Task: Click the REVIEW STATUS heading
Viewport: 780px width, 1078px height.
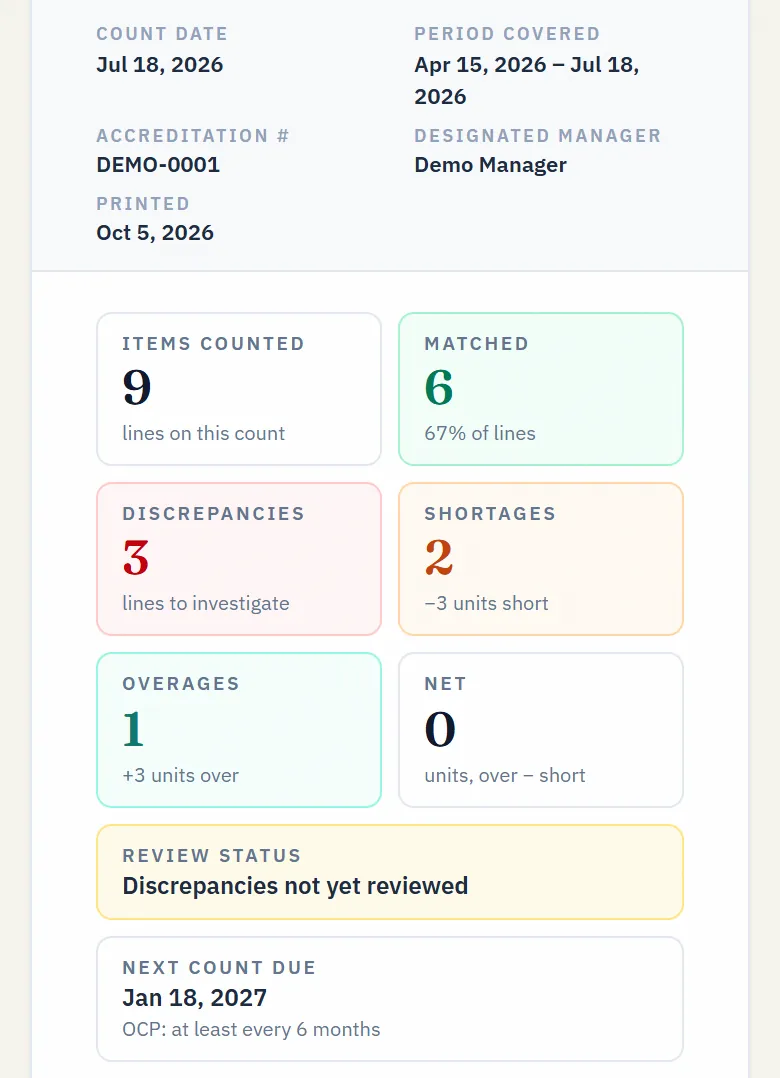Action: click(212, 855)
